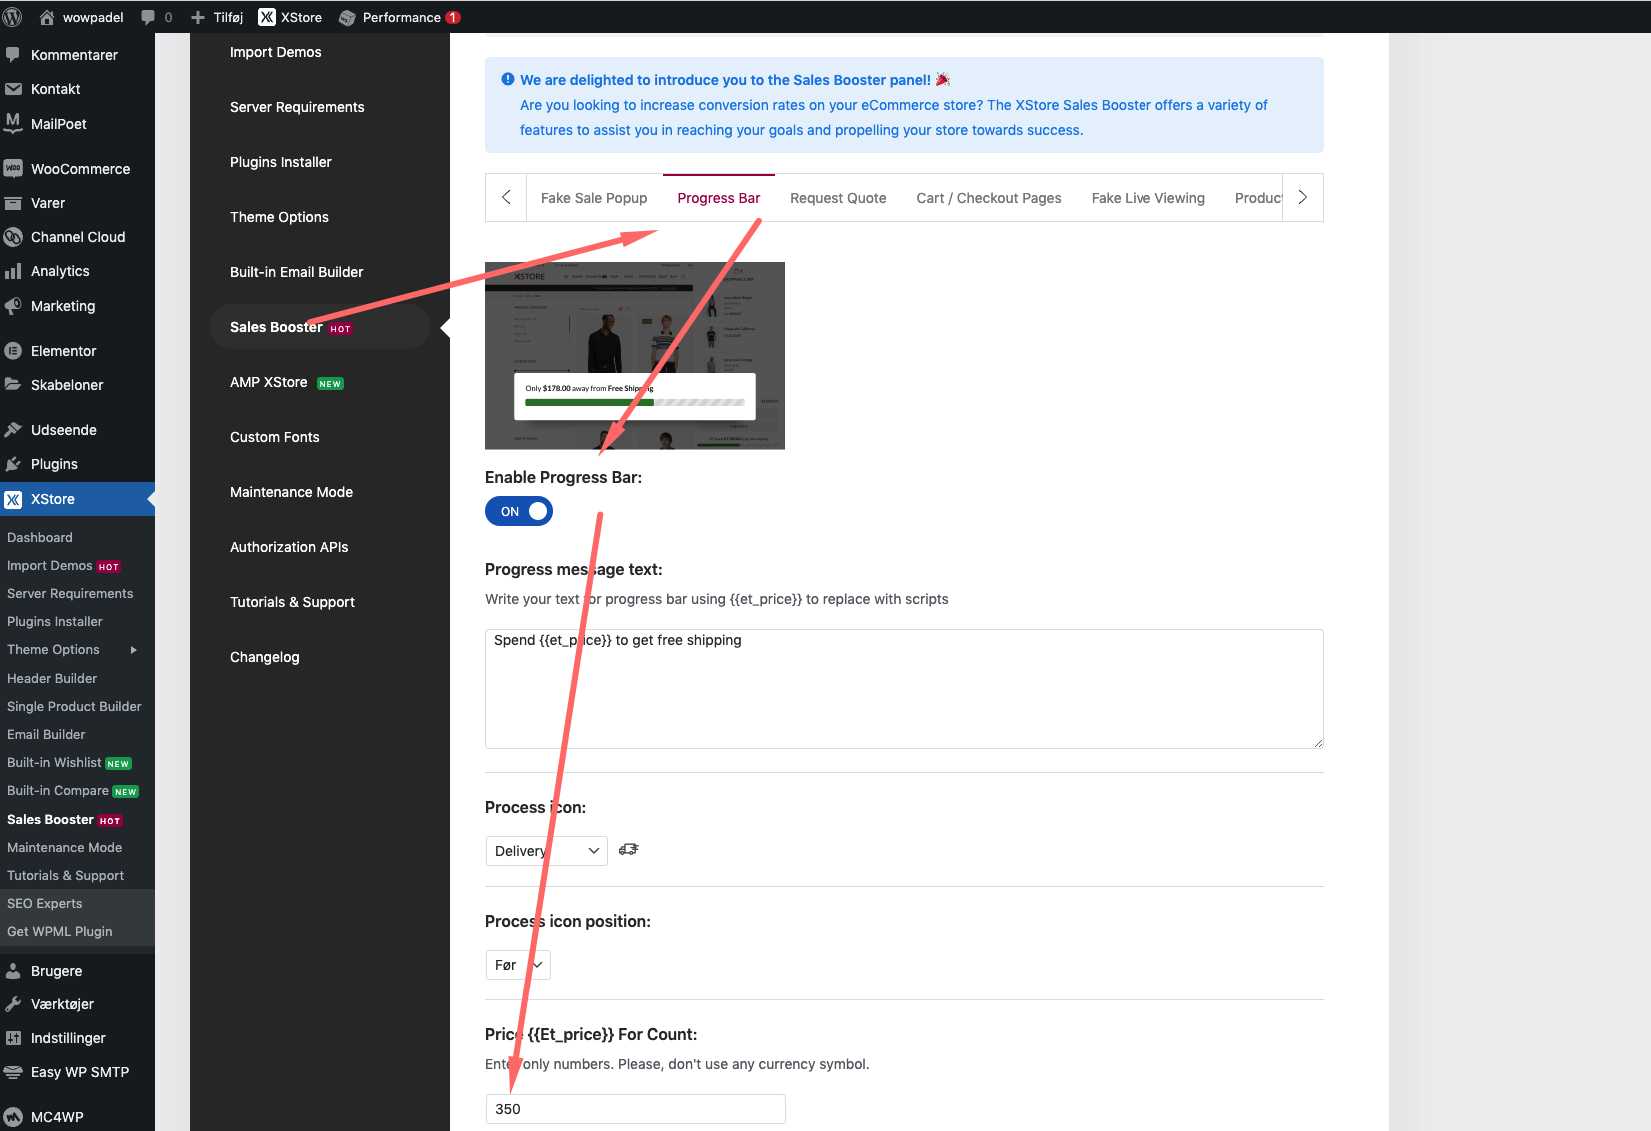Open the Changelog page

[265, 657]
